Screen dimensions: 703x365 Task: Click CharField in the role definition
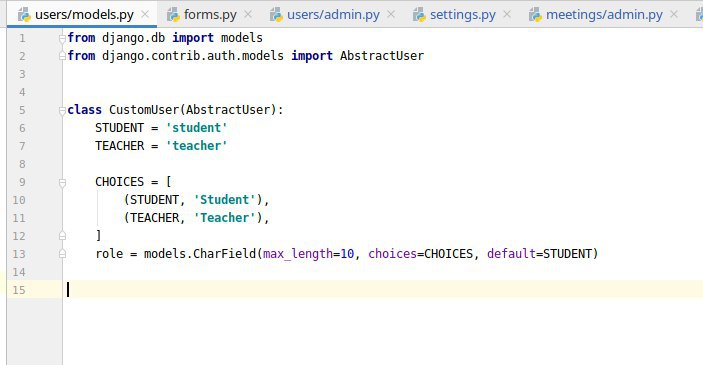224,254
